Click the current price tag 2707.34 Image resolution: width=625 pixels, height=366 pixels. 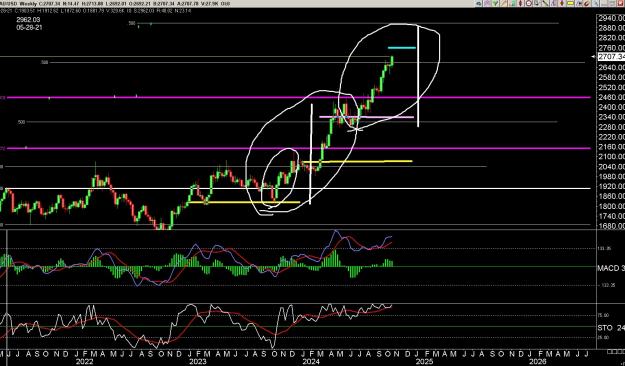point(611,57)
